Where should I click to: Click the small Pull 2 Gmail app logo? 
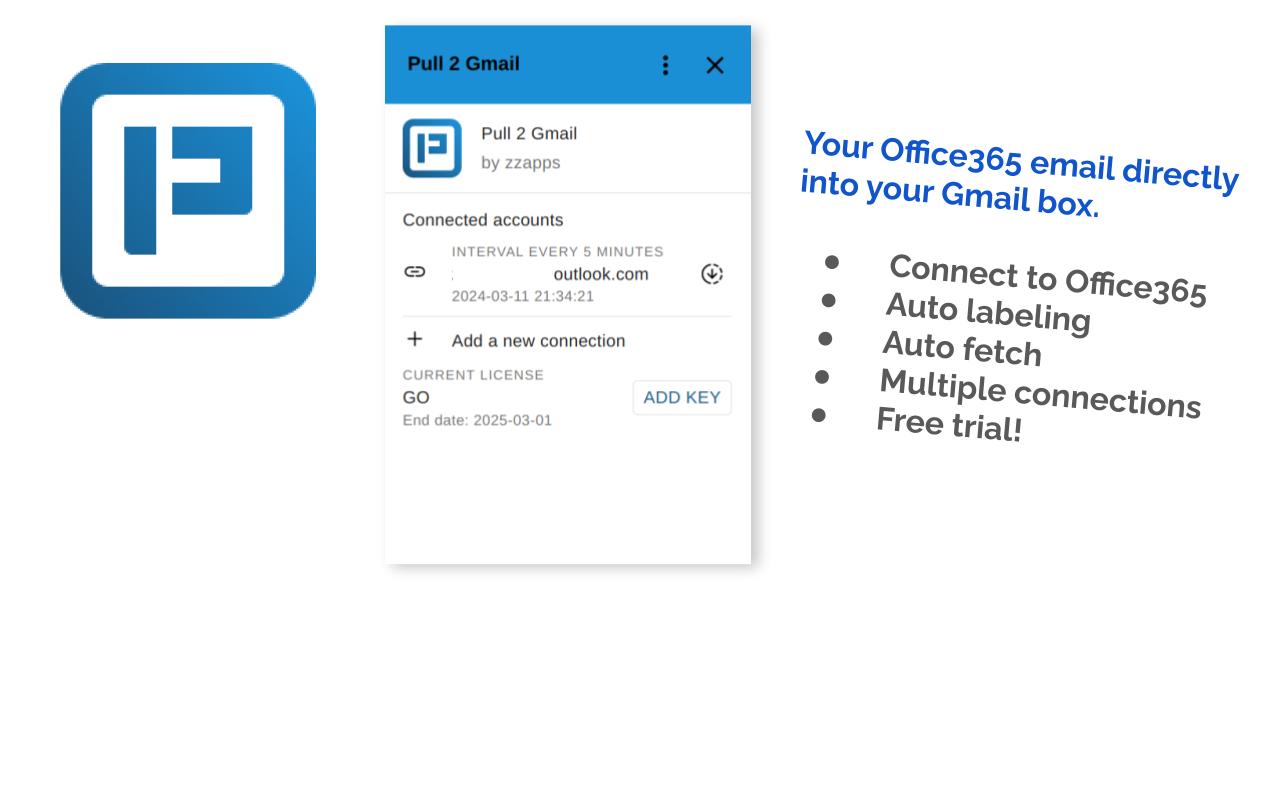(x=432, y=148)
